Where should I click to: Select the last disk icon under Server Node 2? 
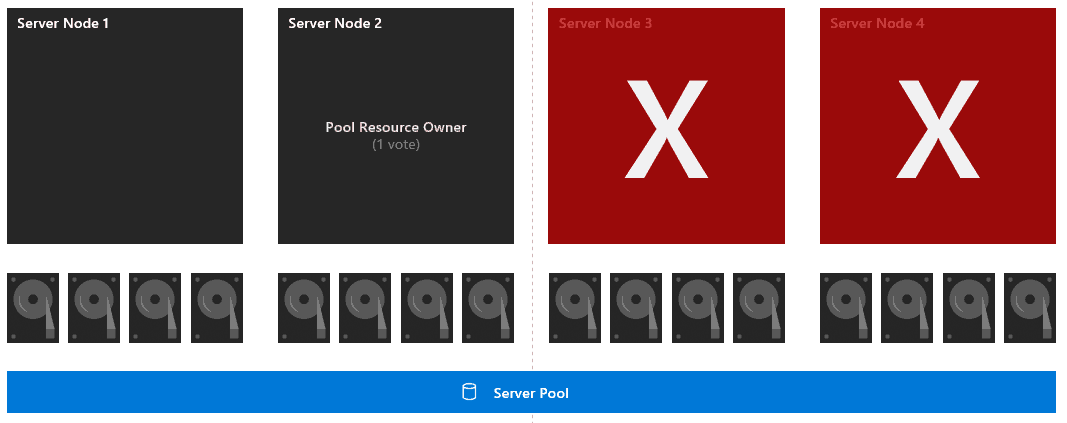click(488, 308)
